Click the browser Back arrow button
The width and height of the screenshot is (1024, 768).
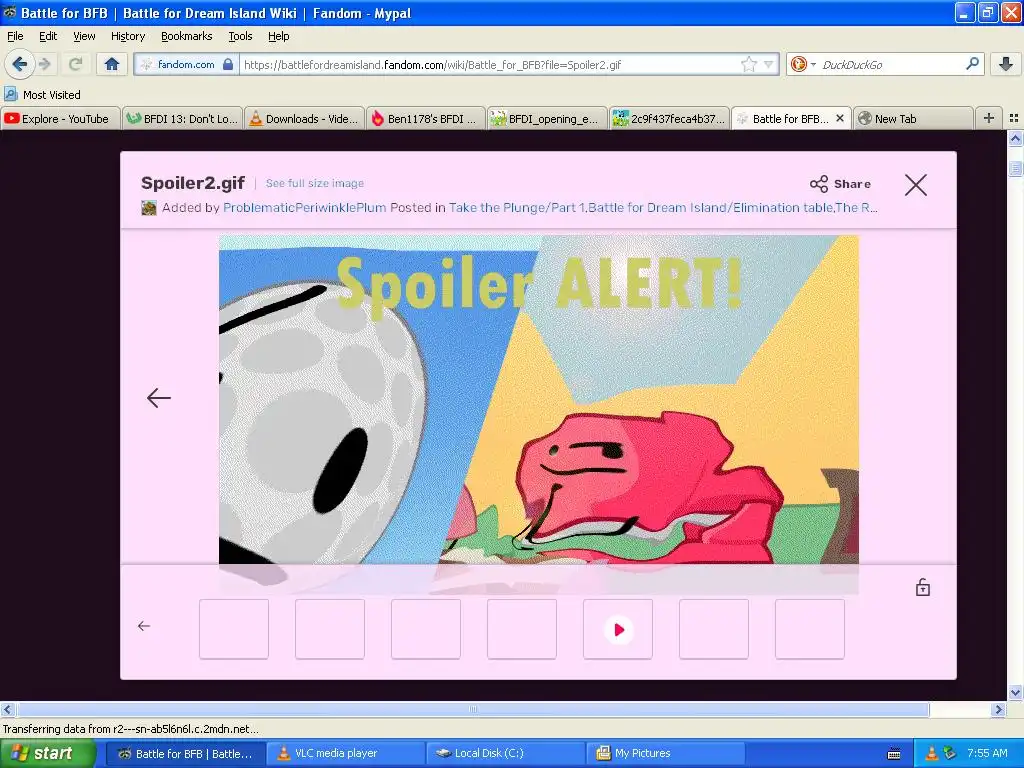click(20, 64)
